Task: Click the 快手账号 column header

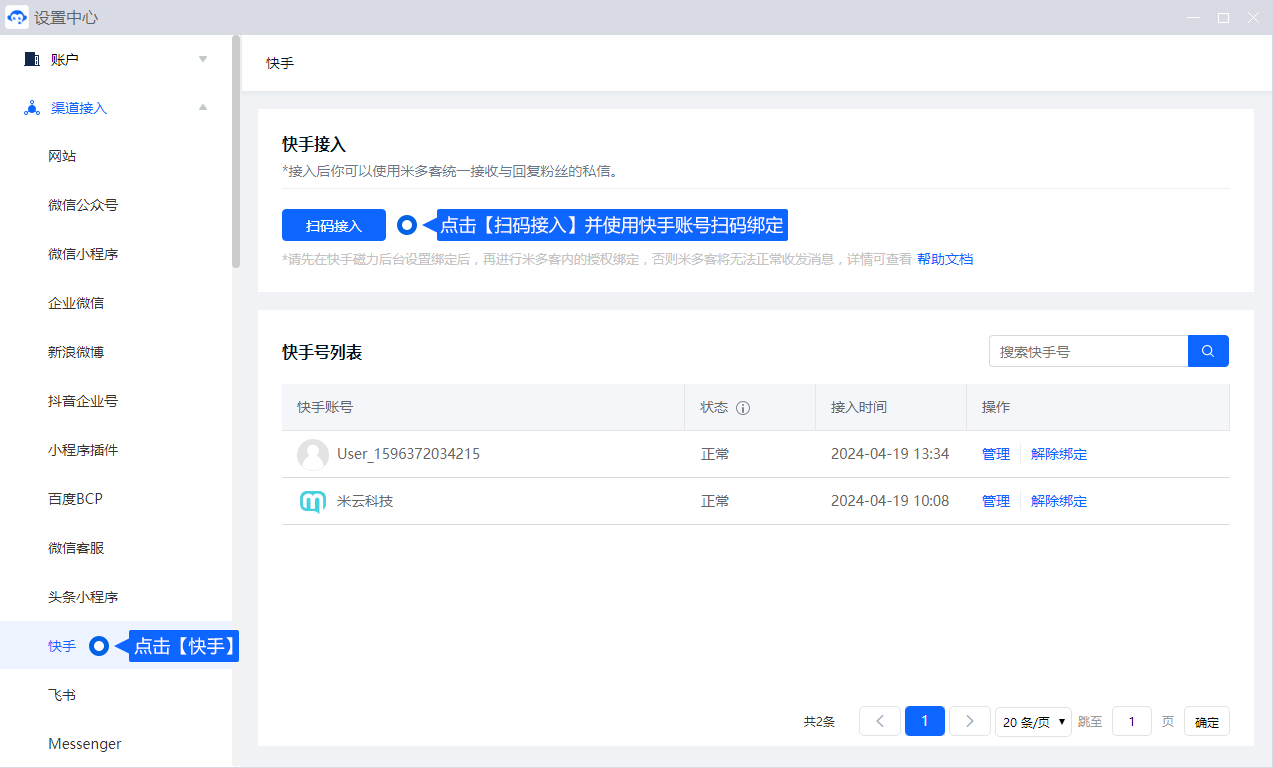Action: click(325, 408)
